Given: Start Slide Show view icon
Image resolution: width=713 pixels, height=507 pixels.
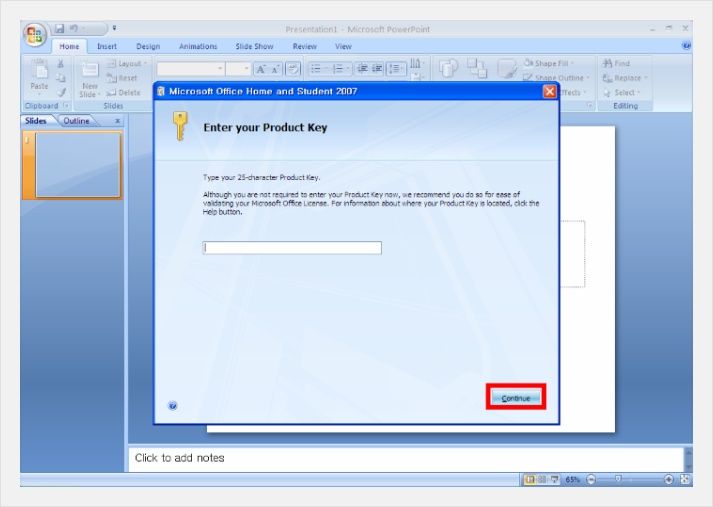Looking at the screenshot, I should click(554, 479).
